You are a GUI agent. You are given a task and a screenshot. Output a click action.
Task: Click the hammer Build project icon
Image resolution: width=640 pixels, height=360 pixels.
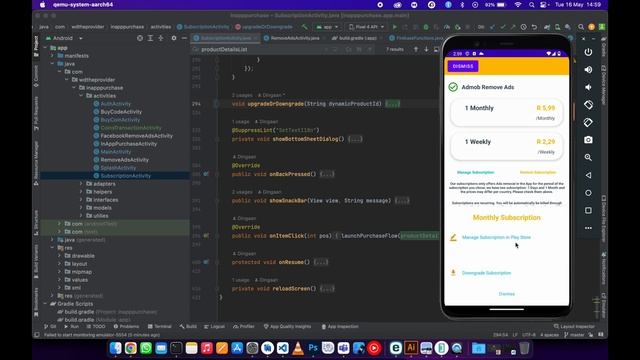pos(304,27)
